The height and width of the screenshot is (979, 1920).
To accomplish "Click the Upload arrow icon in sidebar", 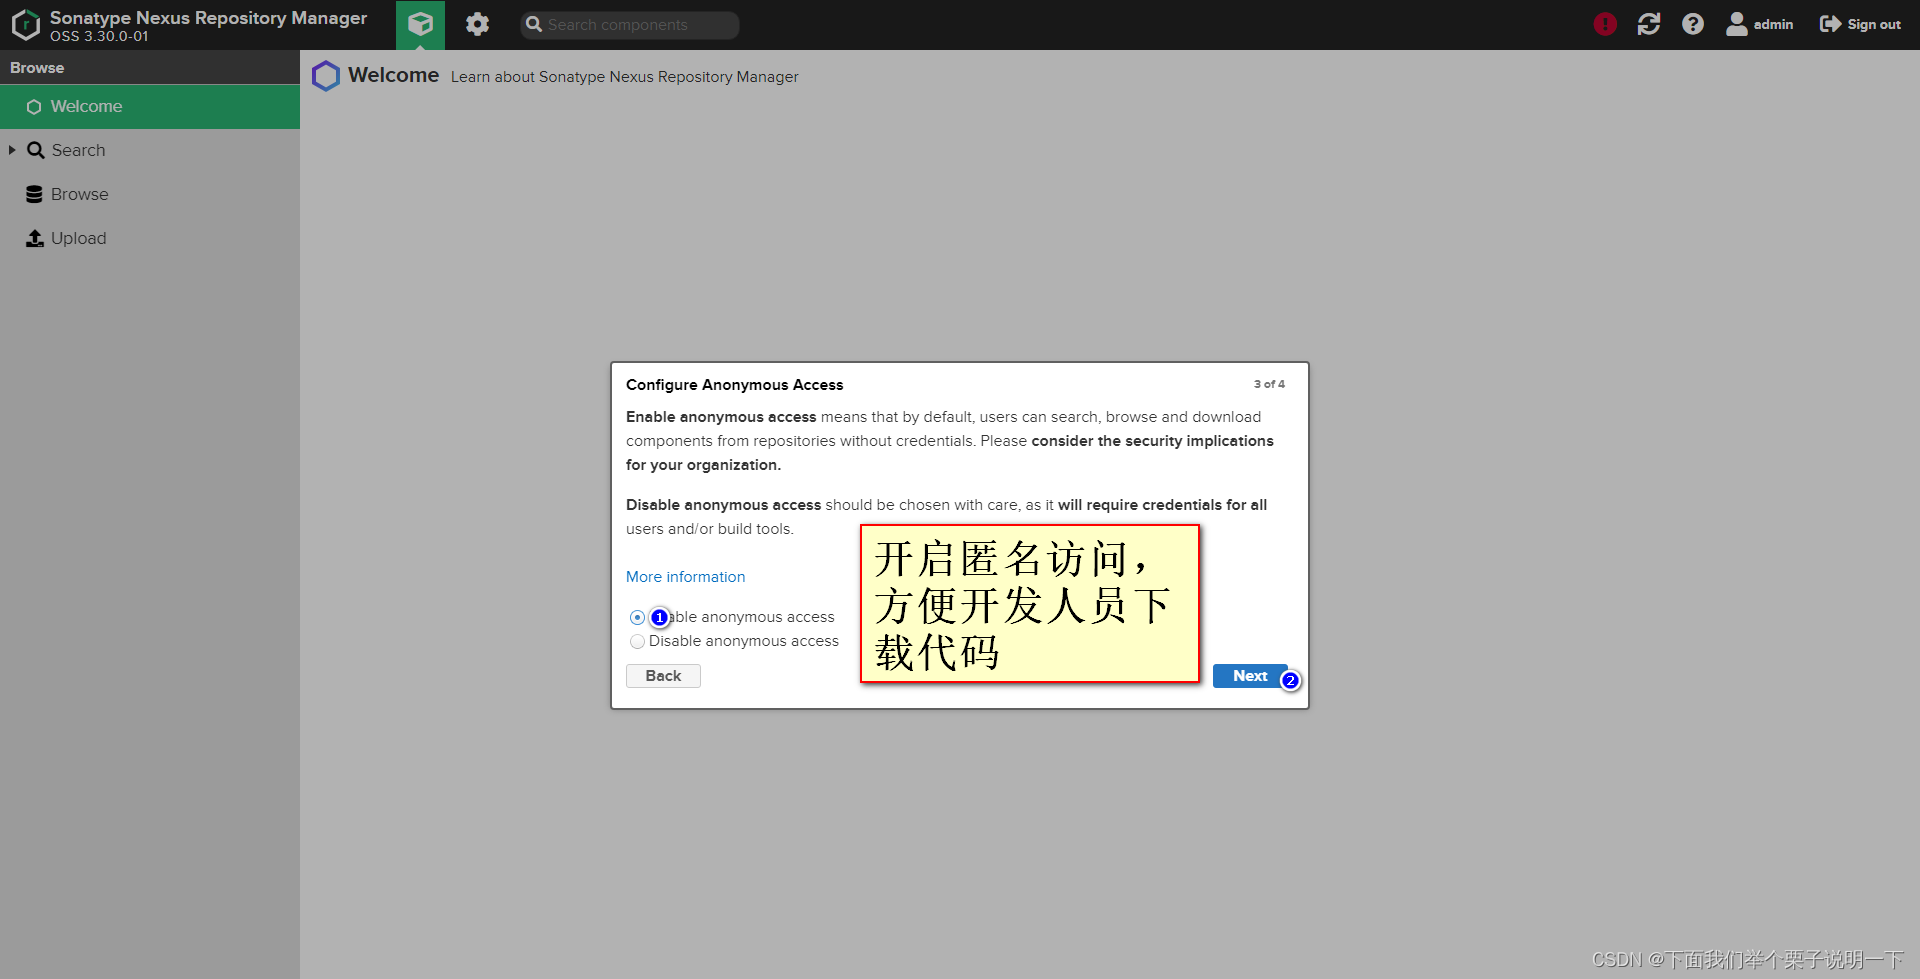I will pyautogui.click(x=35, y=238).
